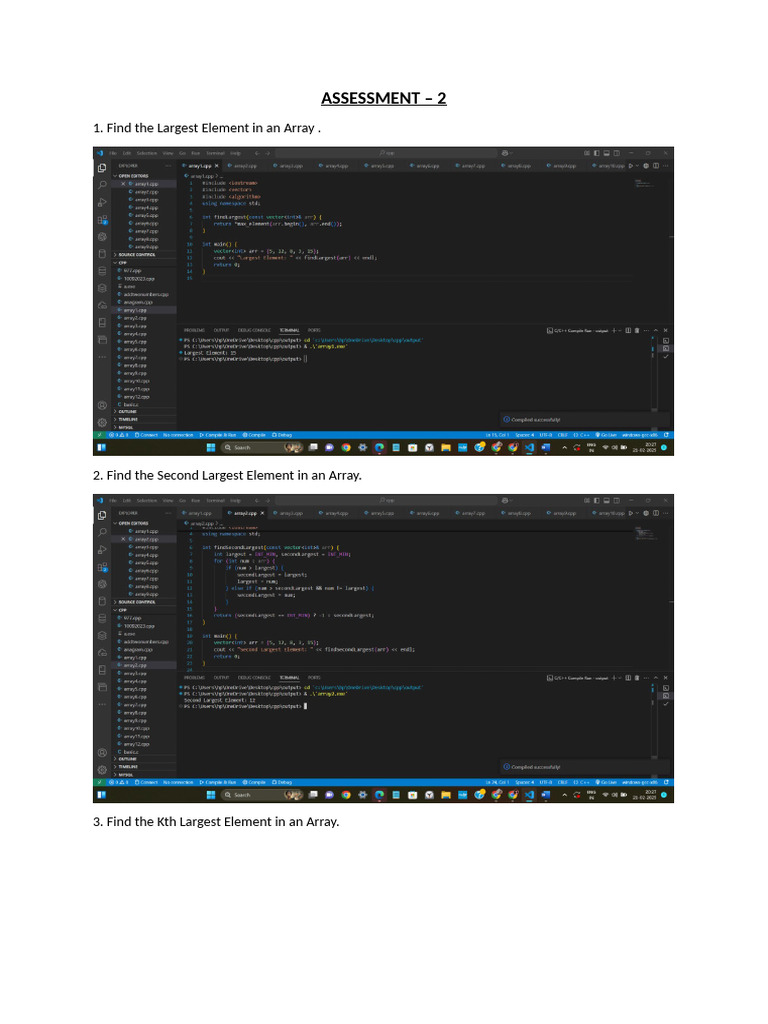Click Split Editor icon in second screenshot top right
768x1024 pixels.
click(656, 513)
